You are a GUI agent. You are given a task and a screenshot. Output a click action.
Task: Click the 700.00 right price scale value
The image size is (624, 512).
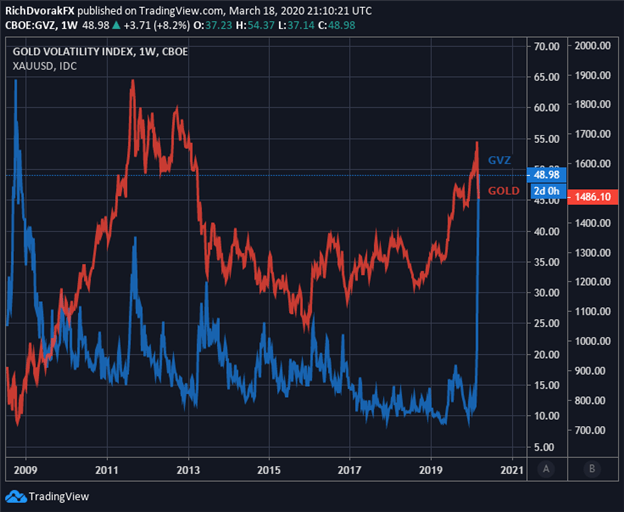[x=590, y=430]
